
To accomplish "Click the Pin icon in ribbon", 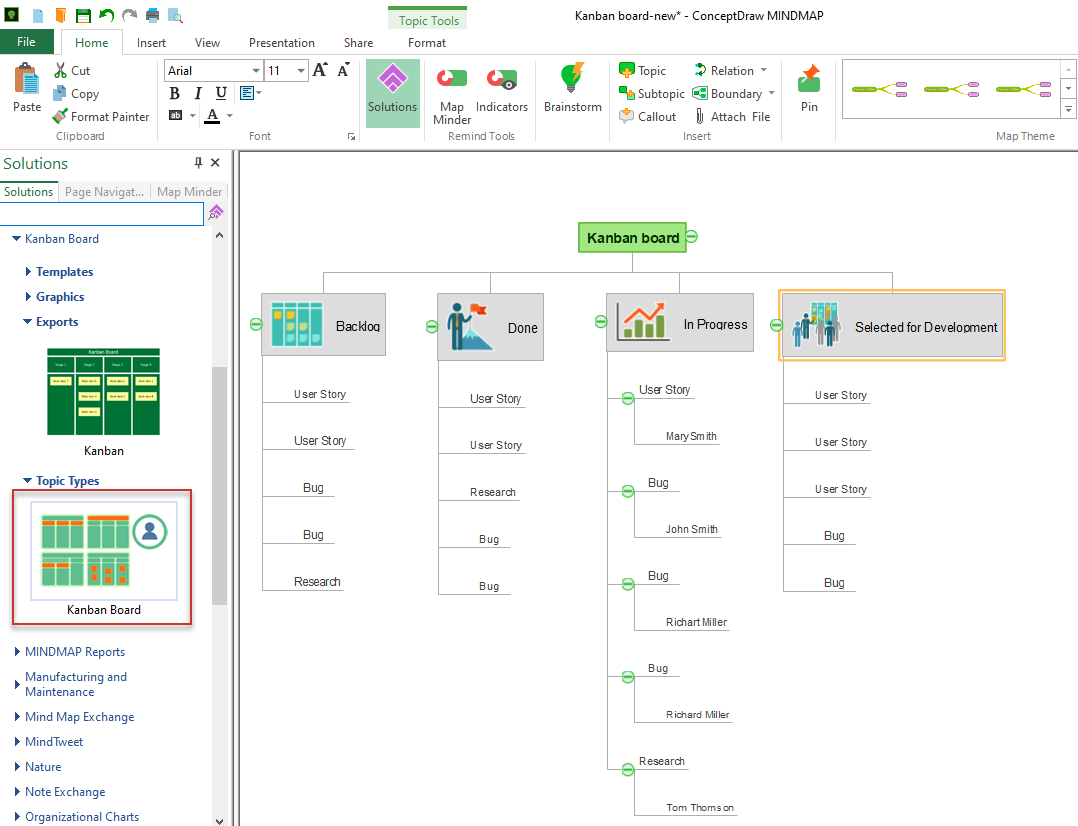I will click(x=809, y=92).
